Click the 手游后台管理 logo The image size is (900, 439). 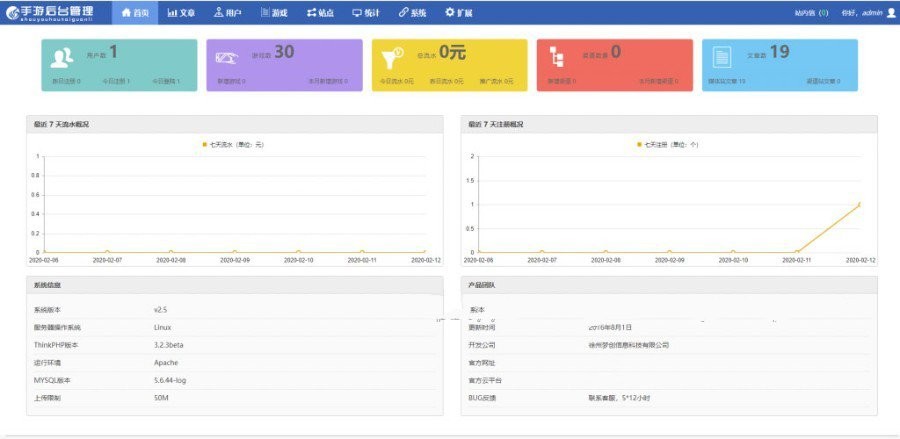pos(49,12)
